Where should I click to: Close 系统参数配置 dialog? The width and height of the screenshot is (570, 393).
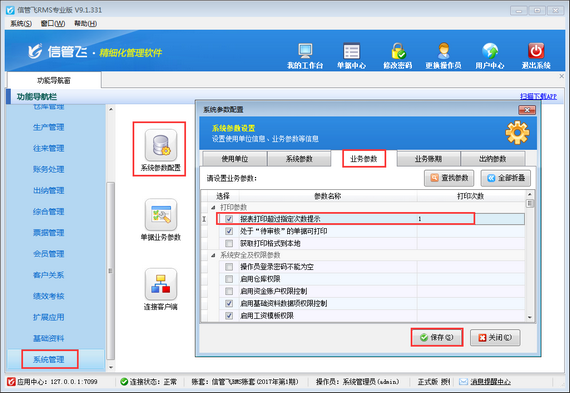tap(527, 110)
